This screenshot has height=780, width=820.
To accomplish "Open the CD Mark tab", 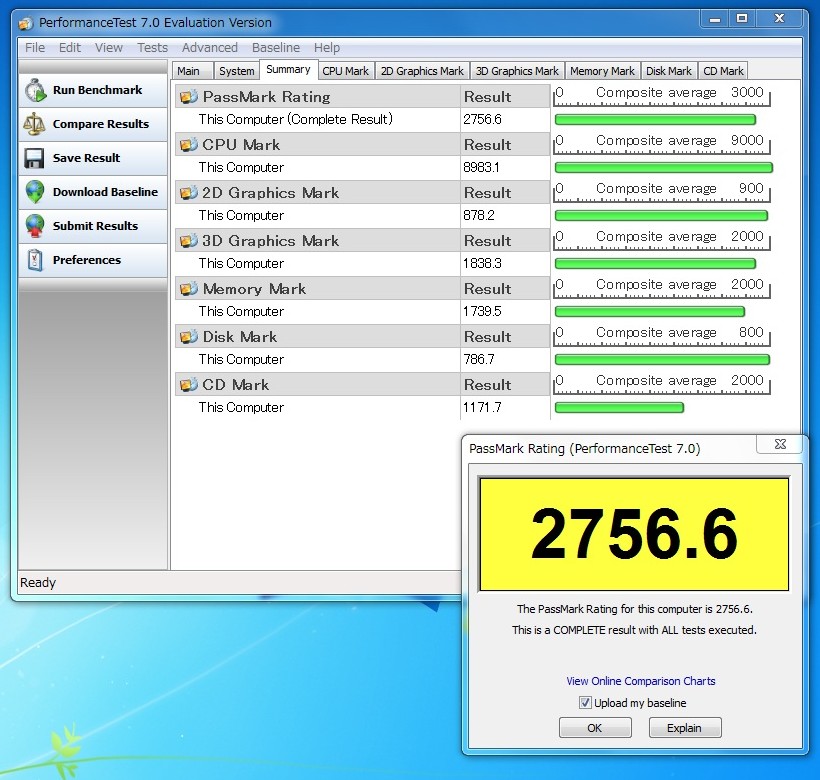I will pos(723,71).
